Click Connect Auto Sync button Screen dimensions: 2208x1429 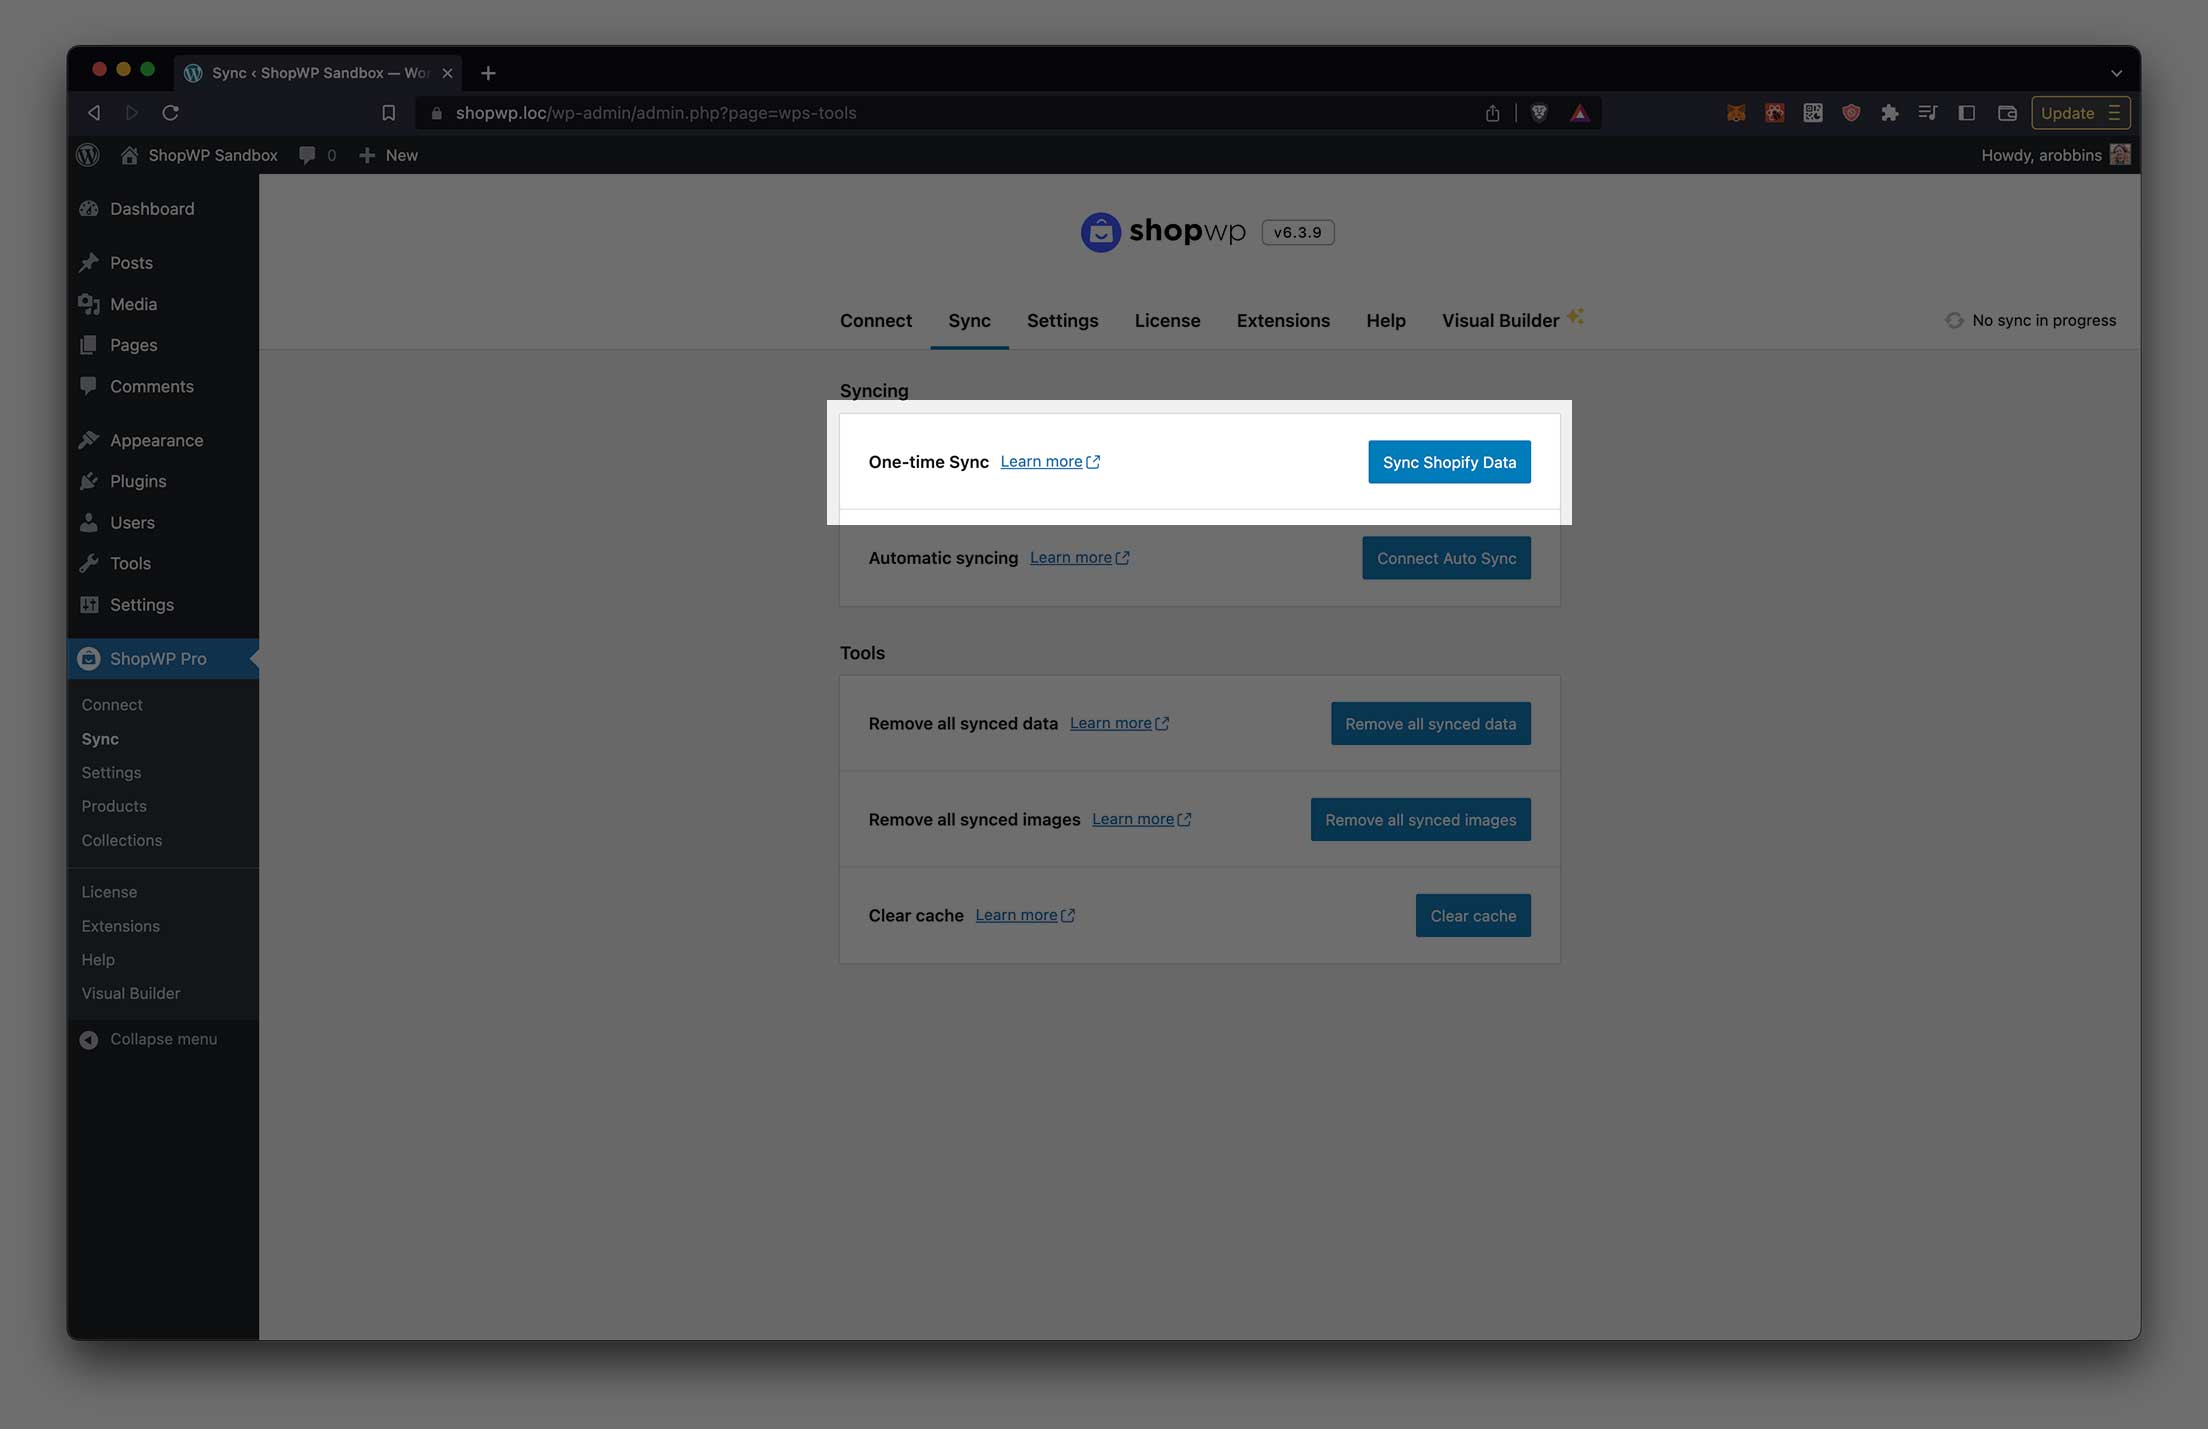[x=1446, y=558]
